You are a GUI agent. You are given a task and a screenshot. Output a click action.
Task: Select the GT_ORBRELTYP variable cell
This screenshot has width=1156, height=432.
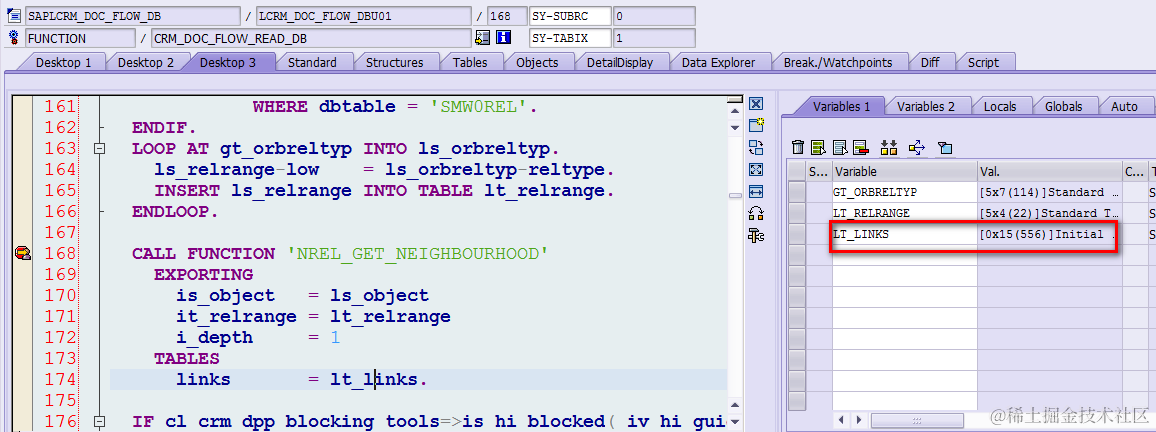pos(905,192)
